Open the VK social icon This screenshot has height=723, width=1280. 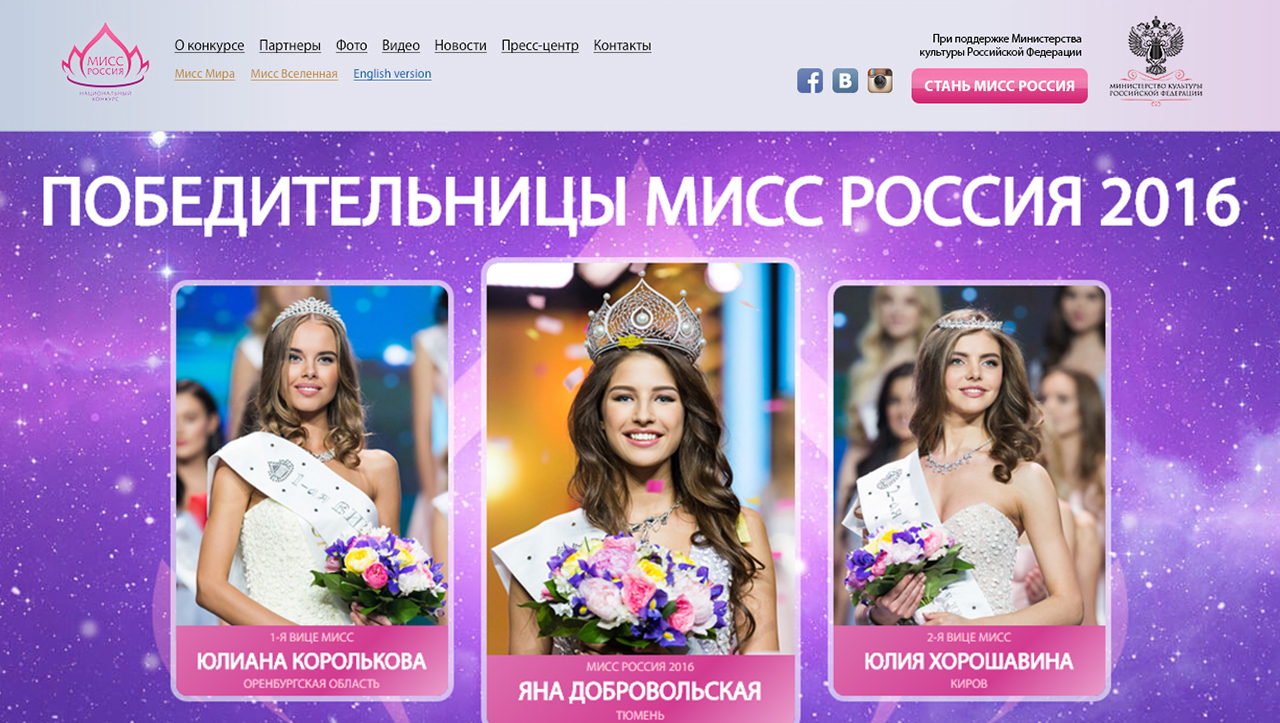click(x=845, y=81)
